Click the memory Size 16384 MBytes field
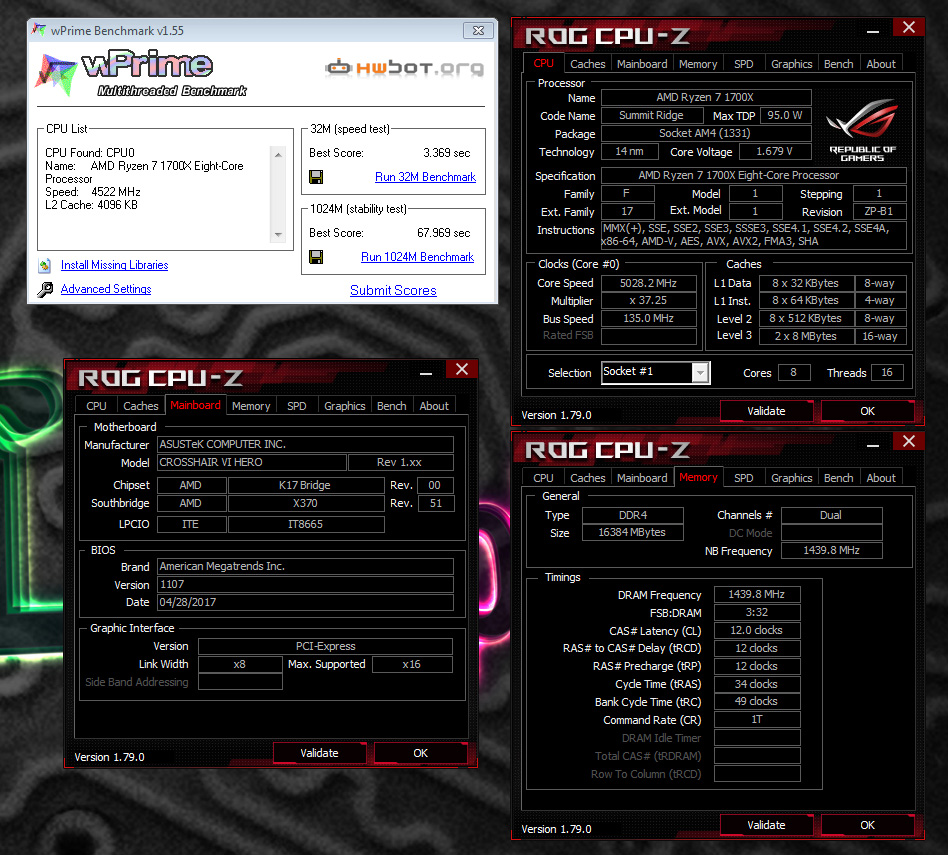Viewport: 948px width, 855px height. (632, 532)
